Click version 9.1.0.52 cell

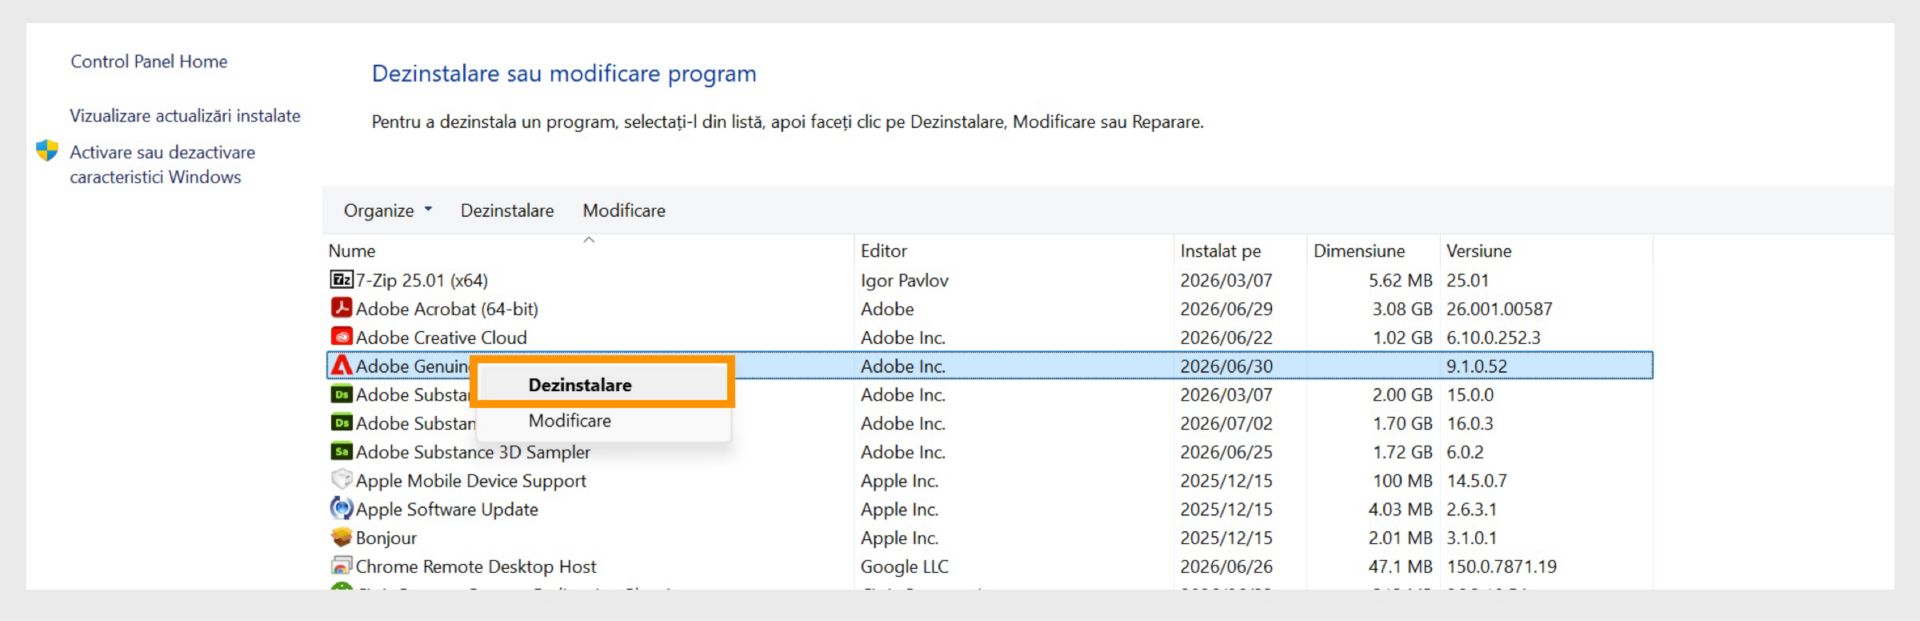point(1476,366)
